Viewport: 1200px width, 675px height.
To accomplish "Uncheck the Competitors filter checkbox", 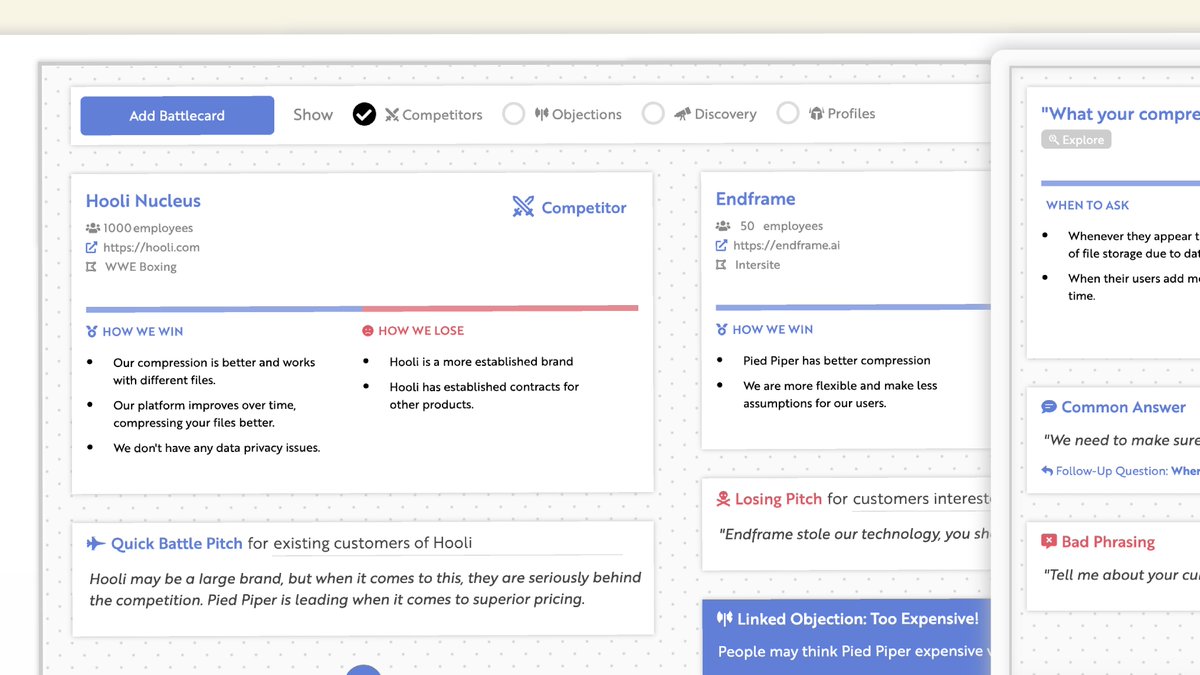I will [x=364, y=114].
